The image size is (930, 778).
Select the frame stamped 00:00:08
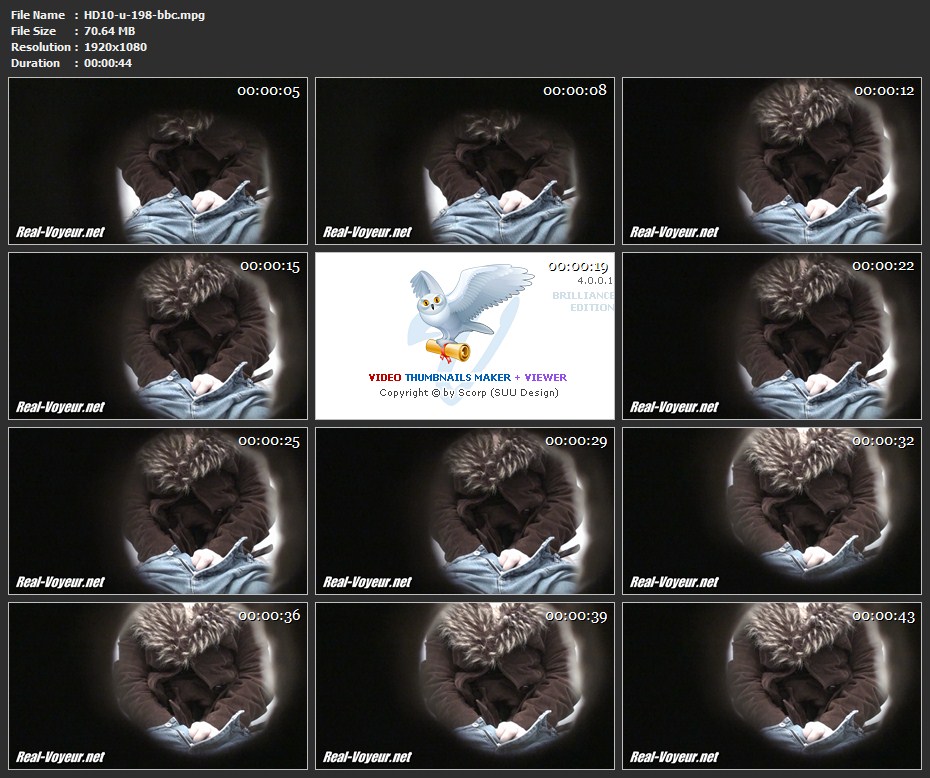(465, 161)
